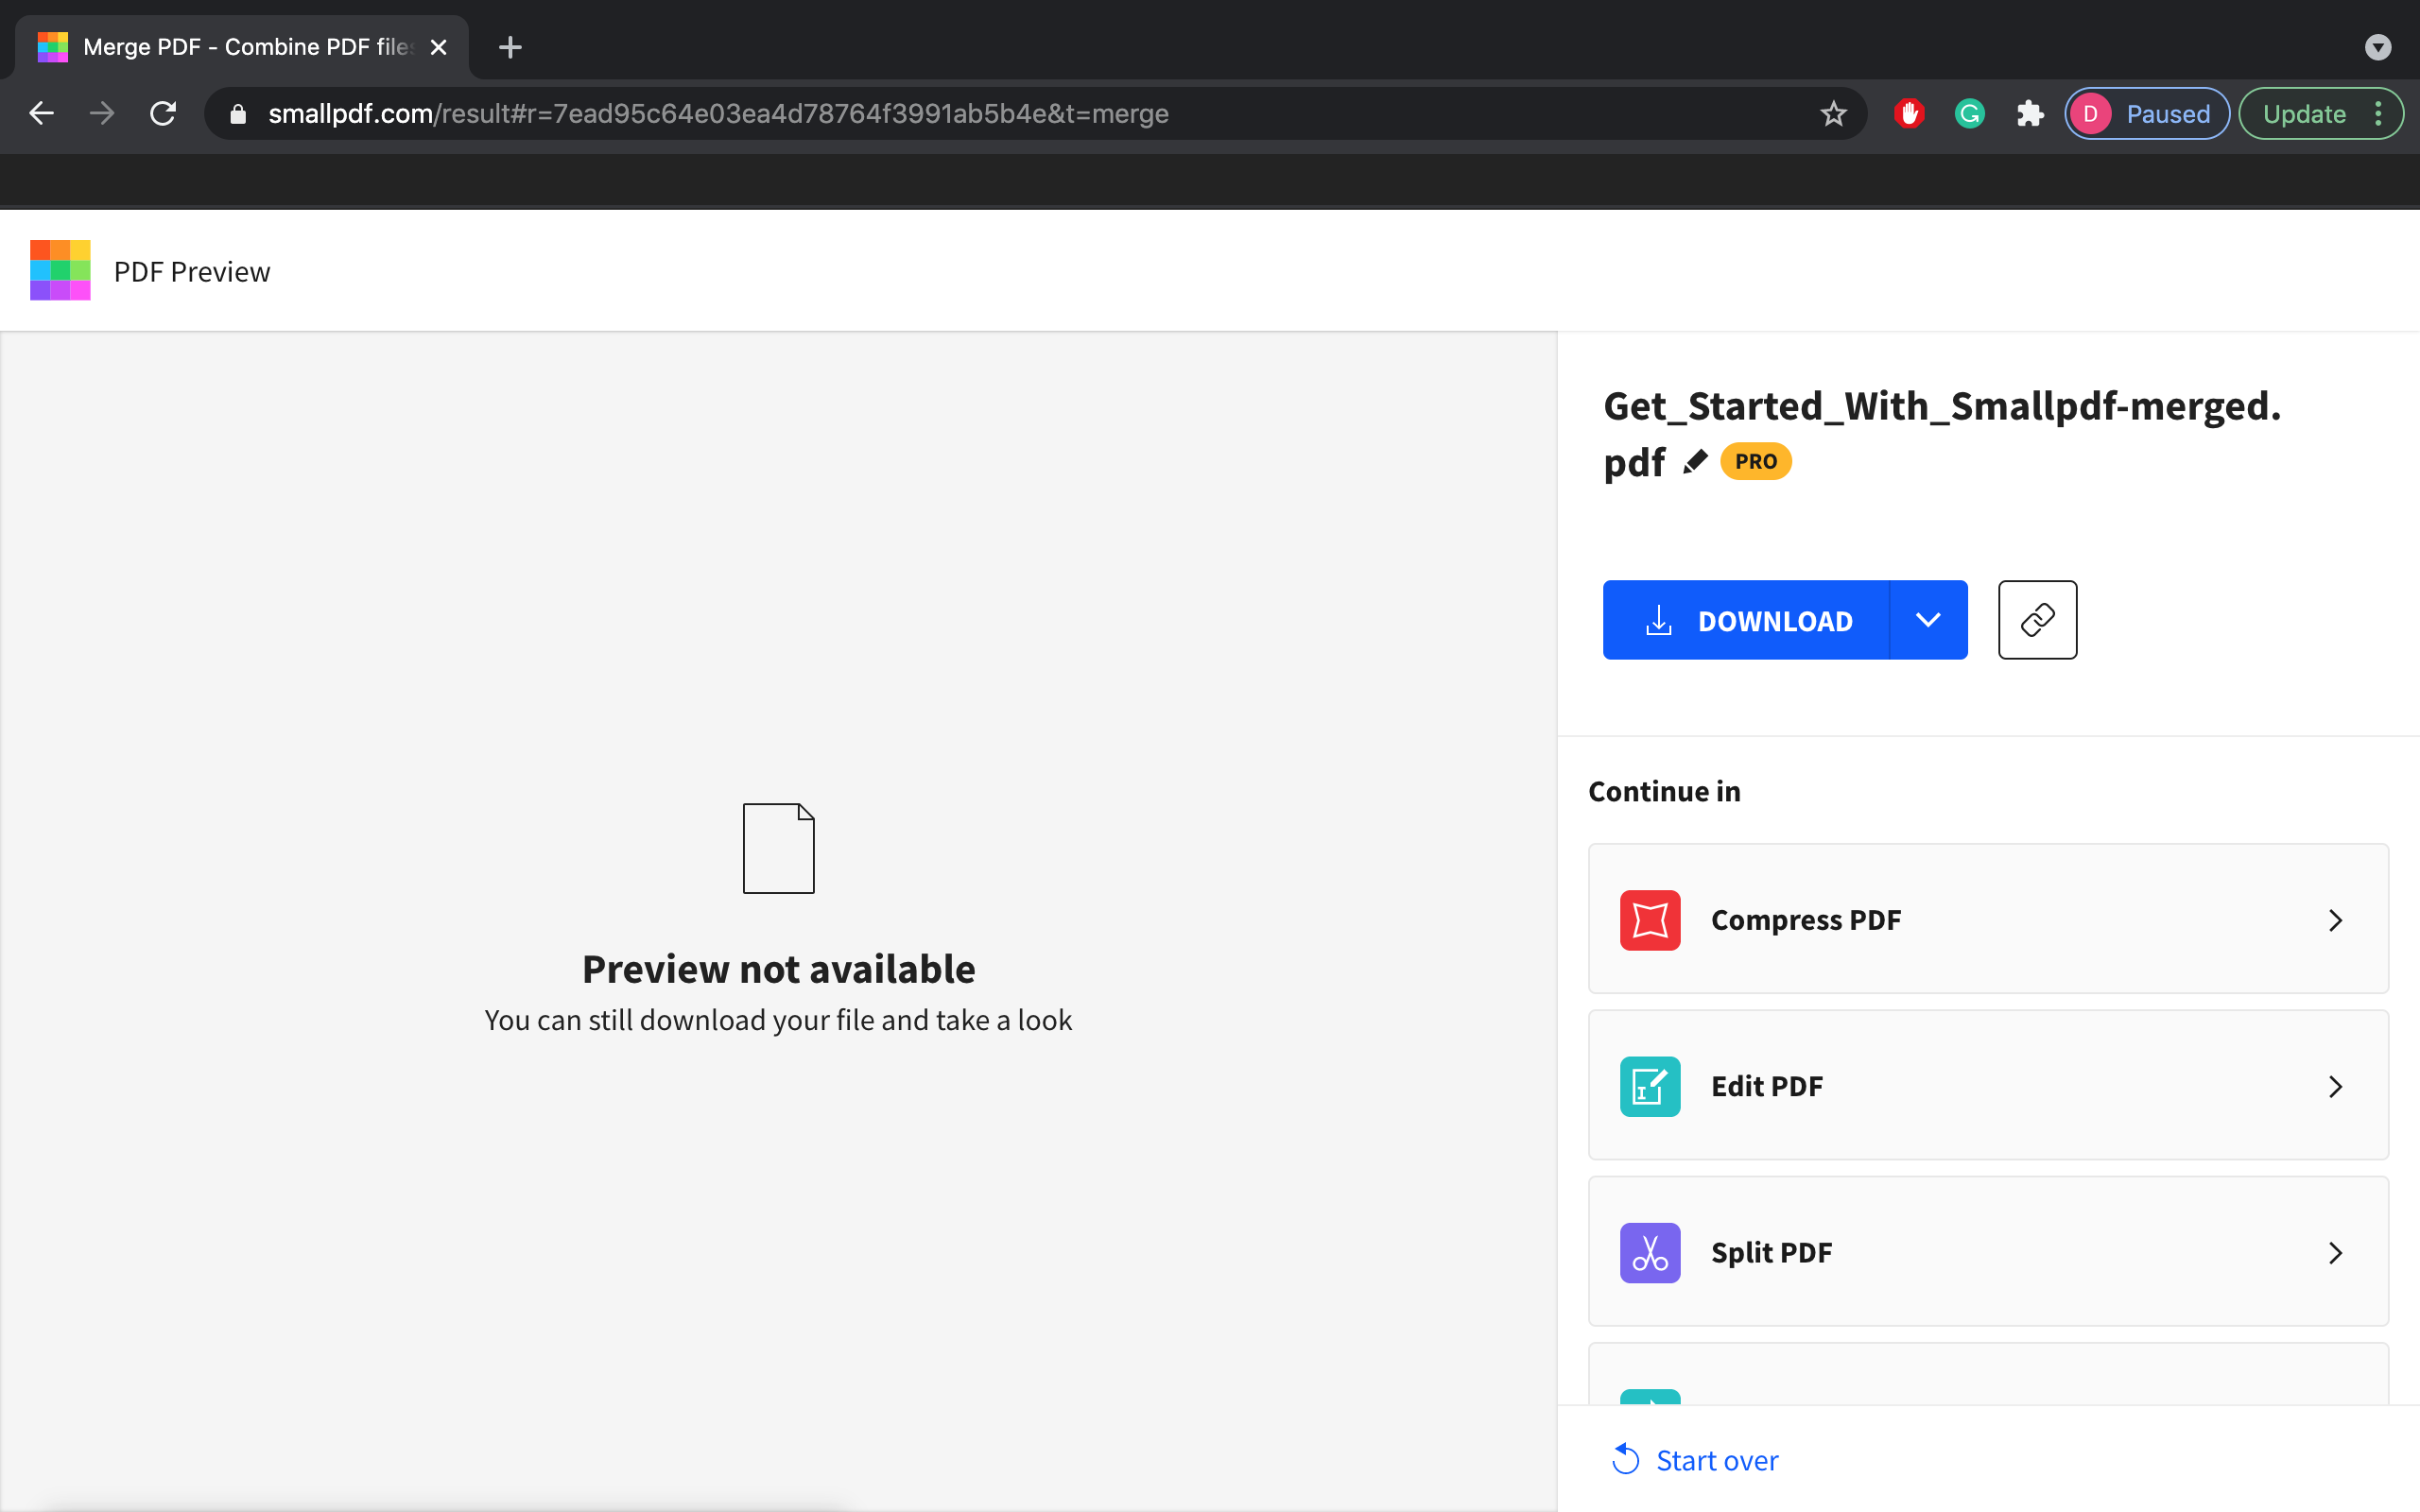
Task: Click the 'Continue in' heading
Action: pos(1664,791)
